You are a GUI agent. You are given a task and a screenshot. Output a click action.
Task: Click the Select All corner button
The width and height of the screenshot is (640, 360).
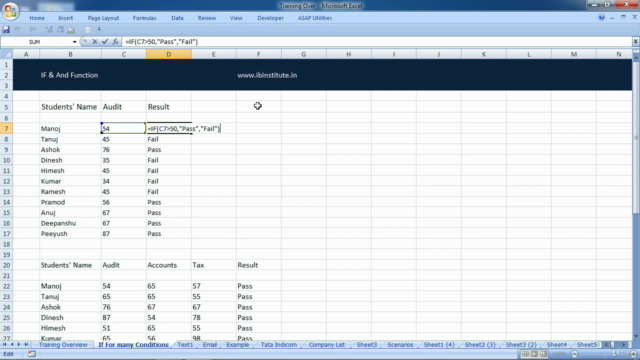tap(6, 54)
